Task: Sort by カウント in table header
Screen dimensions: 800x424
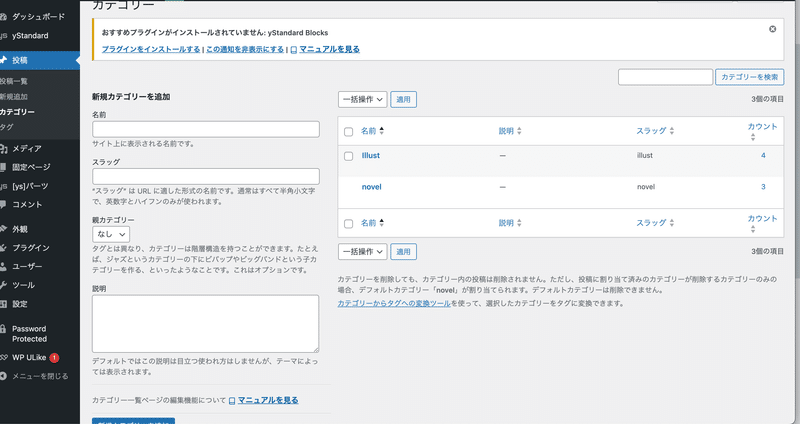Action: (762, 131)
